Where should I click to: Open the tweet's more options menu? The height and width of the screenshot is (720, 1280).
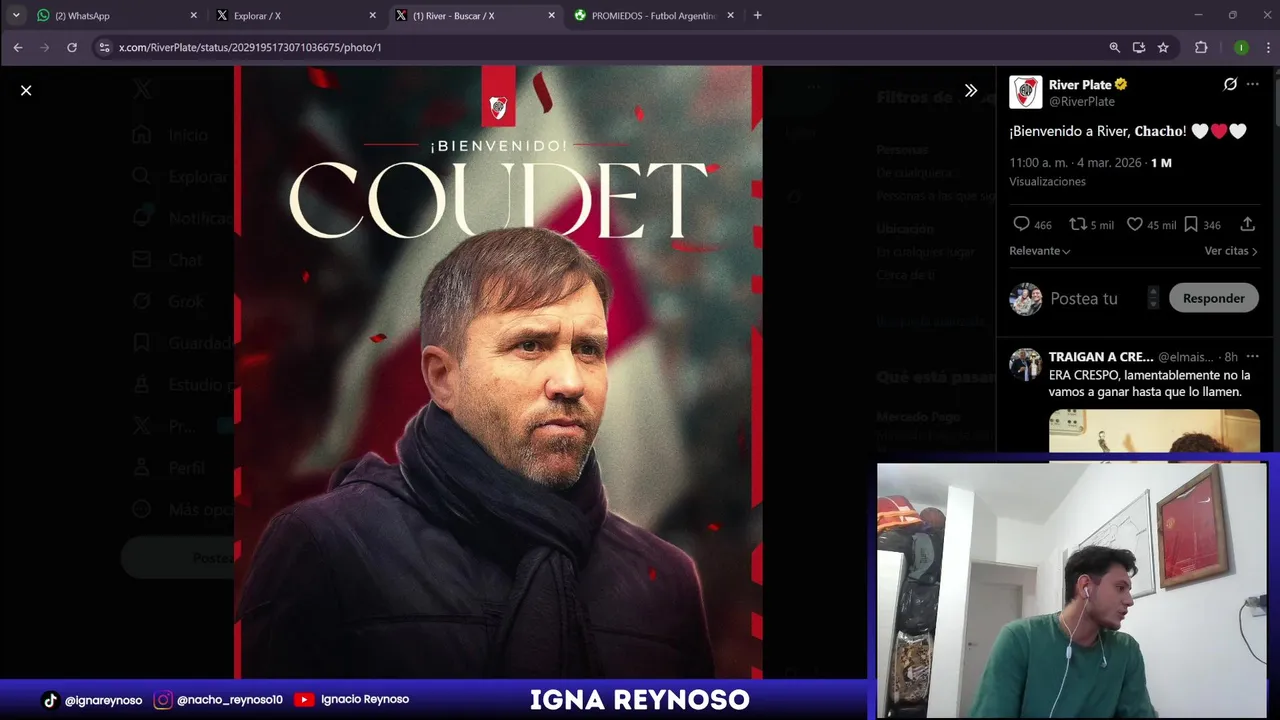(x=1252, y=84)
